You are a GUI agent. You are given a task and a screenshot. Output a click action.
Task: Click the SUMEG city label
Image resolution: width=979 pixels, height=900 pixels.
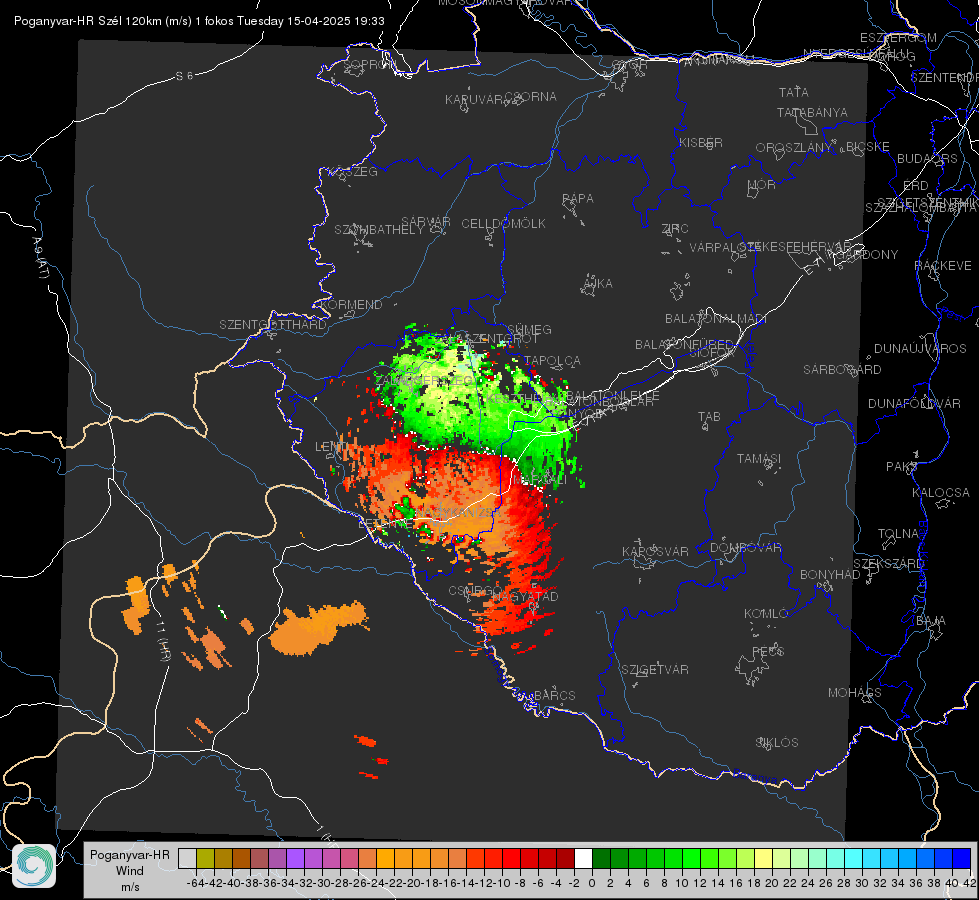pos(529,329)
